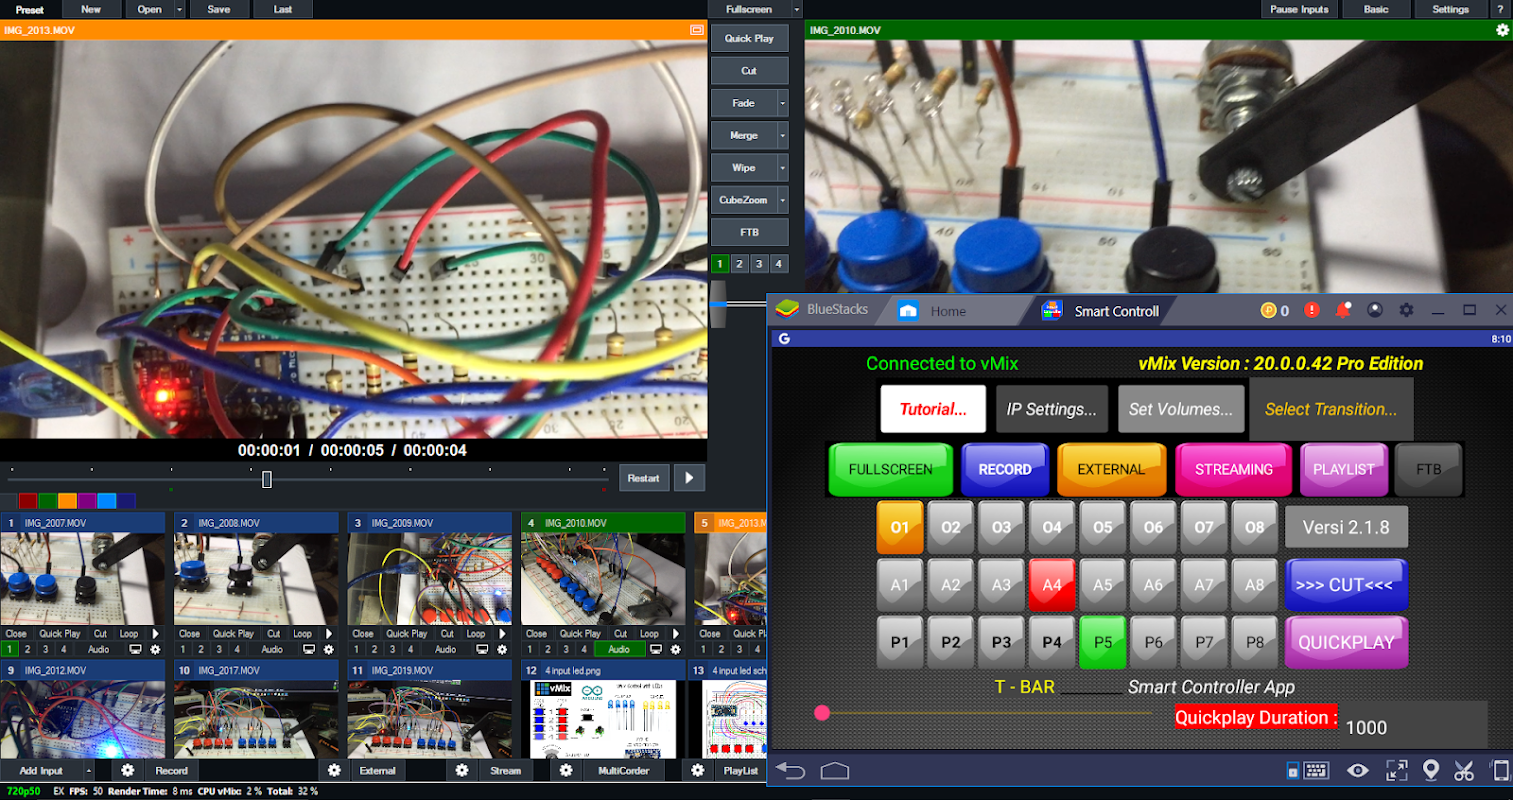The width and height of the screenshot is (1513, 800).
Task: Click orange color category swatch
Action: (x=67, y=501)
